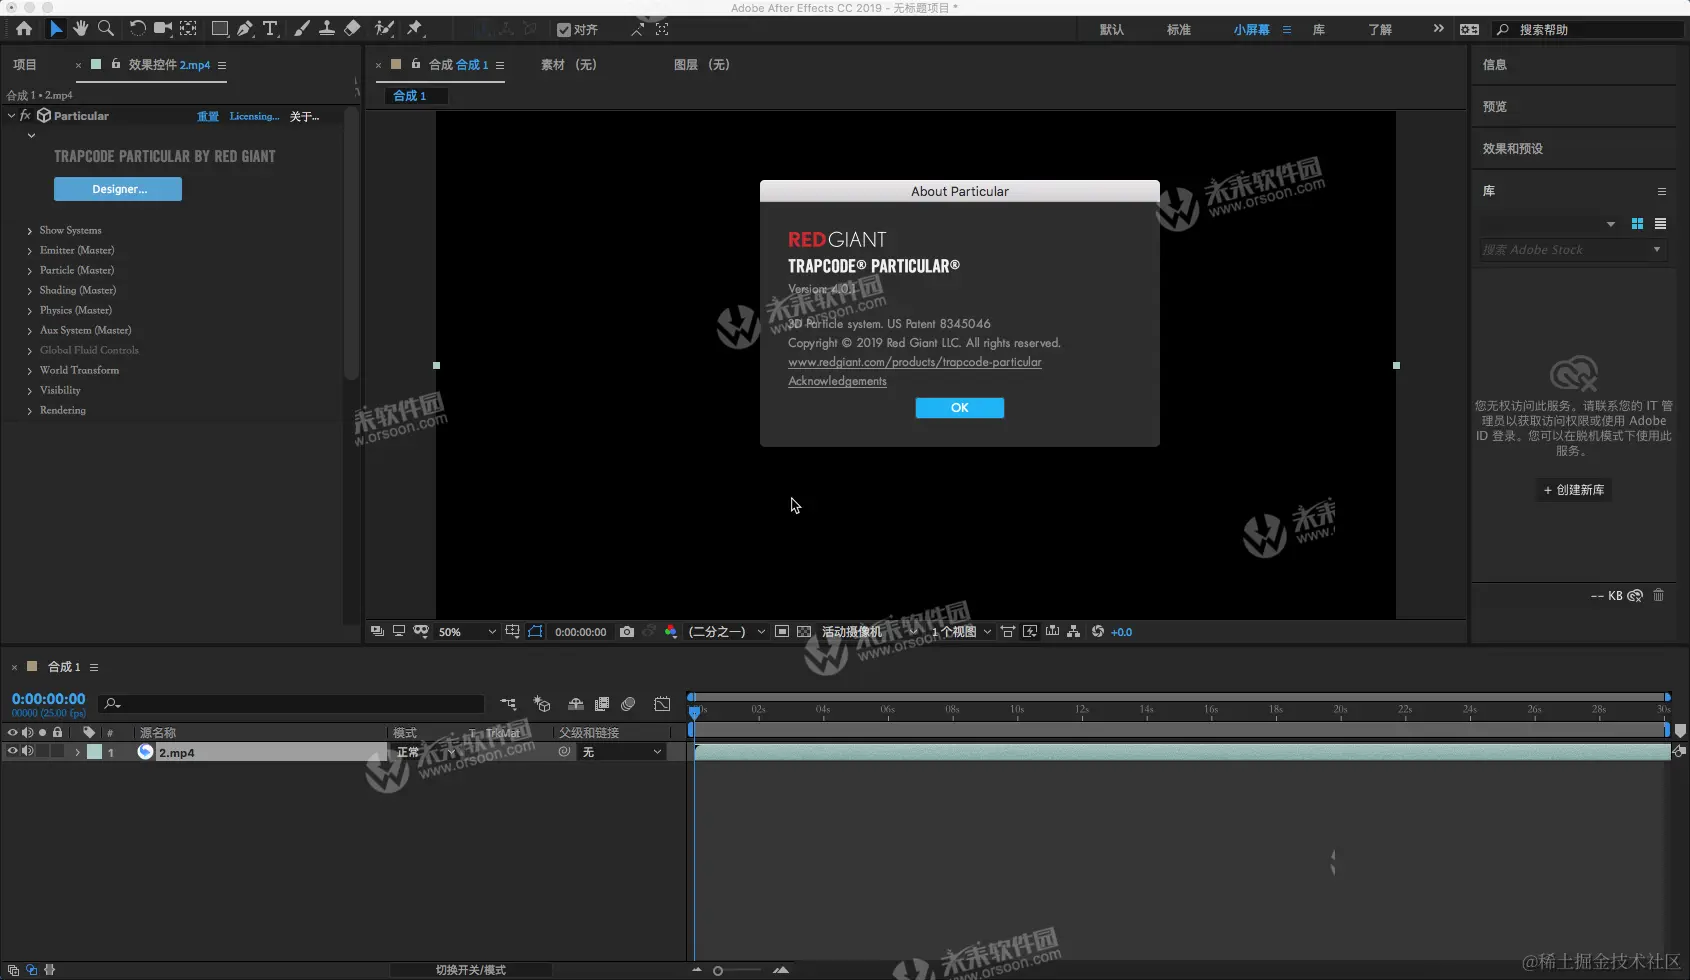Viewport: 1690px width, 980px height.
Task: Click the composition flowchart icon
Action: point(1074,632)
